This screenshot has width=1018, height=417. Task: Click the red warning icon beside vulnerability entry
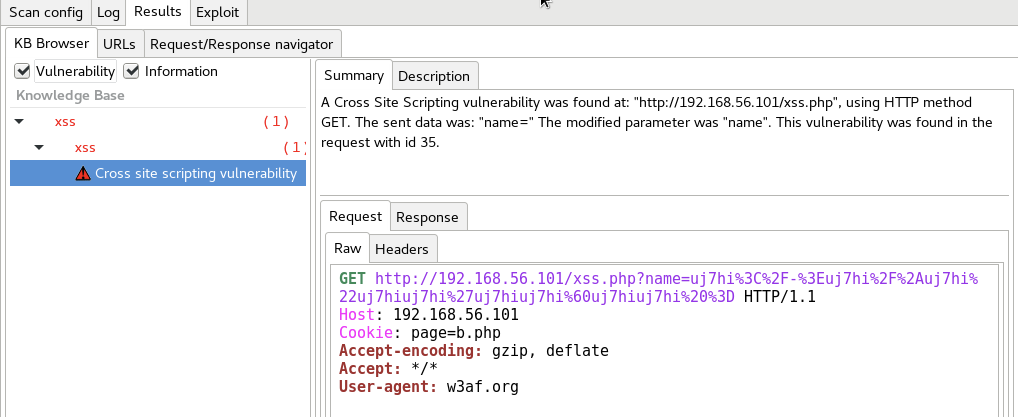(x=83, y=173)
